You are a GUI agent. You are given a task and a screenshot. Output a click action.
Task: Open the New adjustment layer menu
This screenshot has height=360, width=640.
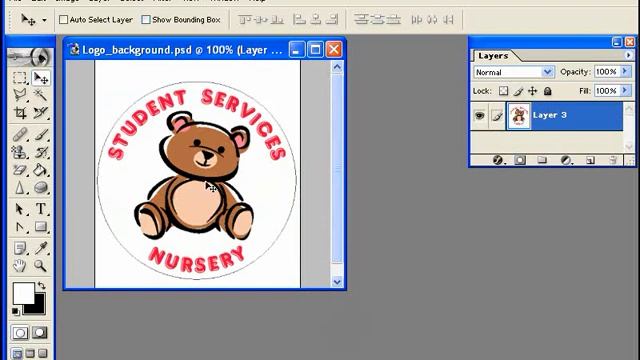pos(566,160)
